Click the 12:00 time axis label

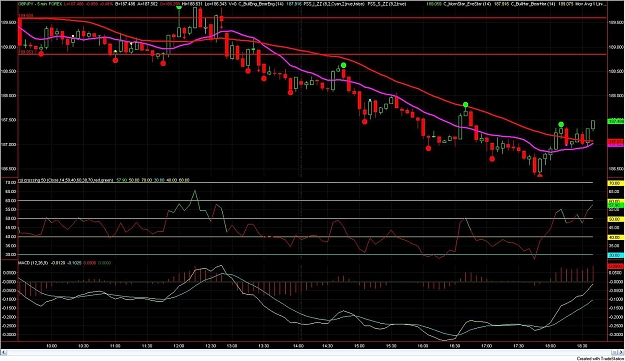click(179, 346)
